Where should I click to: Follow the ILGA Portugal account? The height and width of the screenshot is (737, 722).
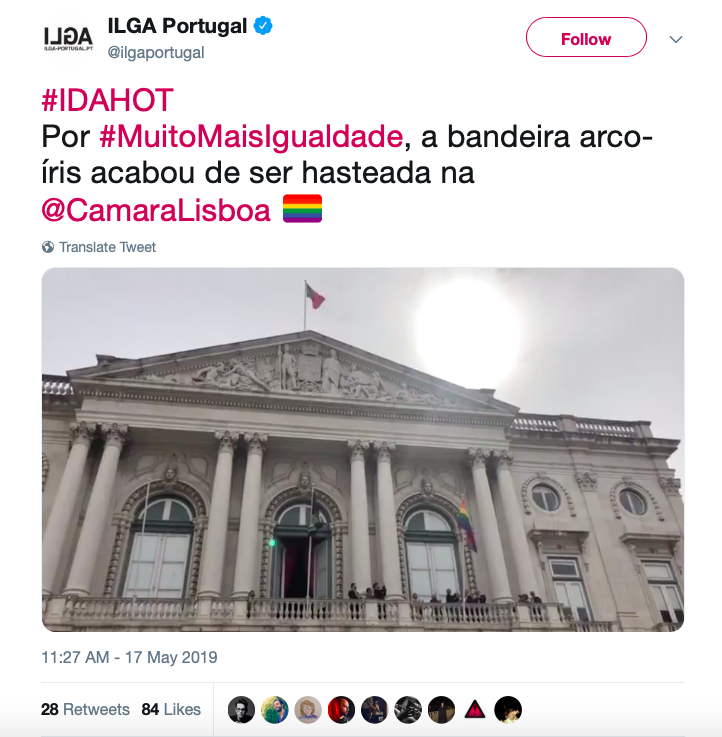586,38
